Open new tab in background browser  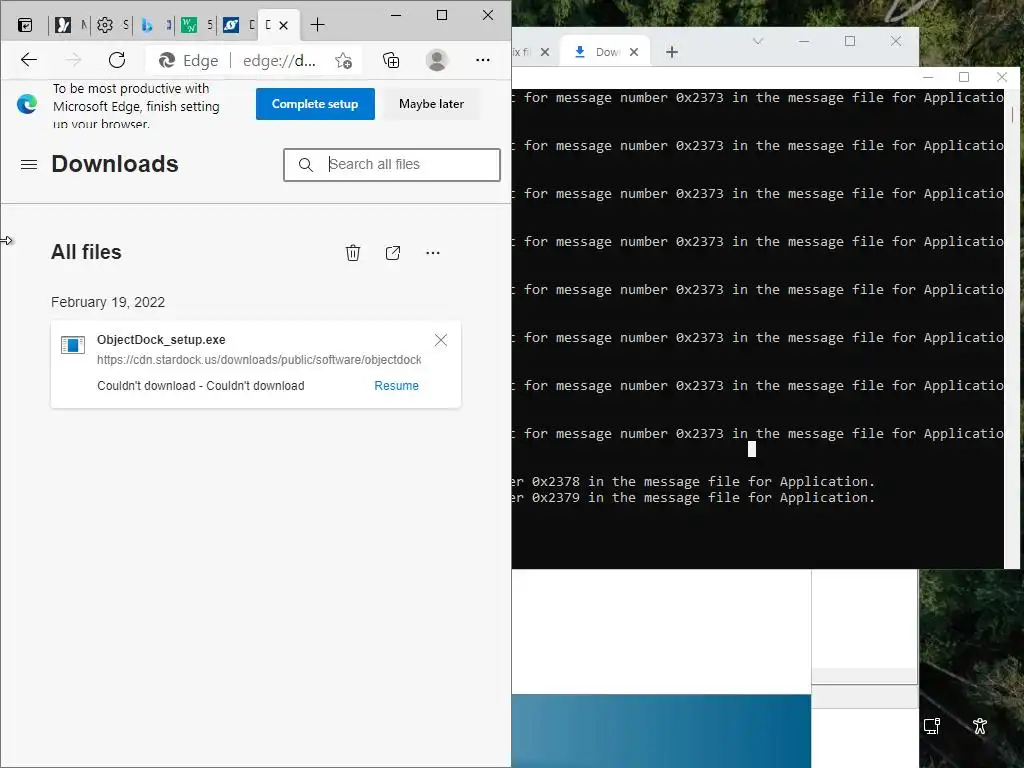[671, 52]
